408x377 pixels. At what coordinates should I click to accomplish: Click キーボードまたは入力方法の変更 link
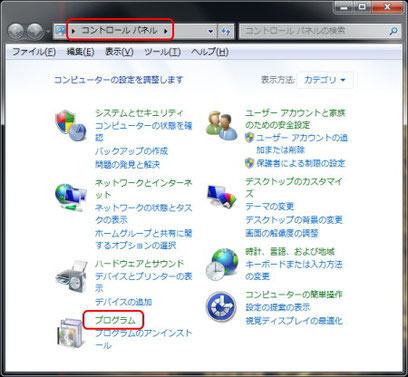pyautogui.click(x=294, y=270)
